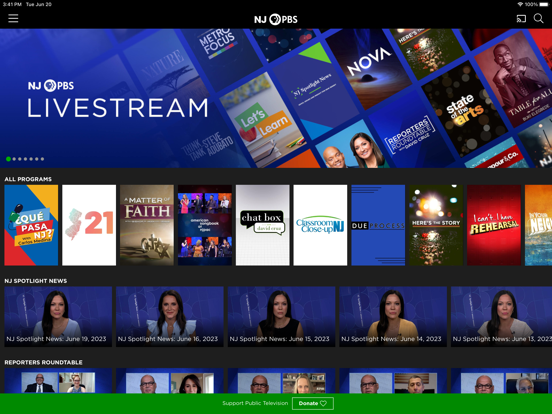Tap the NJ PBS logo in header
The width and height of the screenshot is (552, 414).
(276, 19)
